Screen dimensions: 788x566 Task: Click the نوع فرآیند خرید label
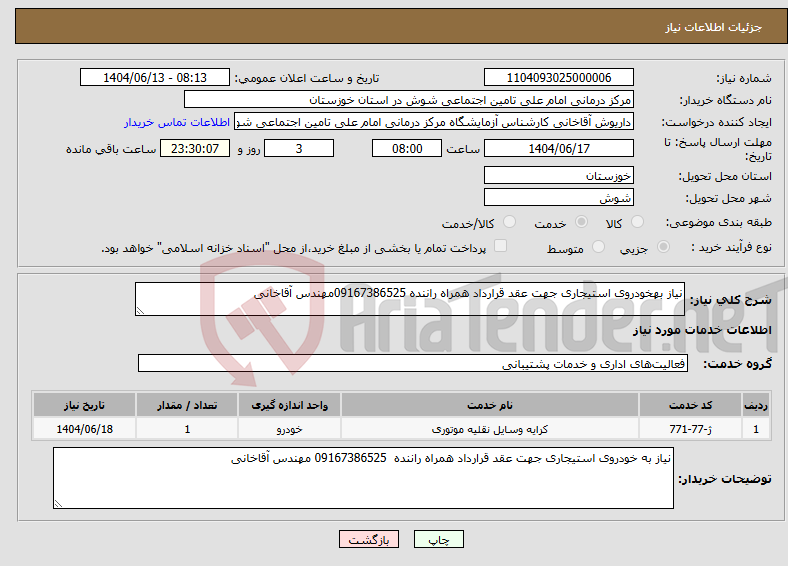point(731,247)
